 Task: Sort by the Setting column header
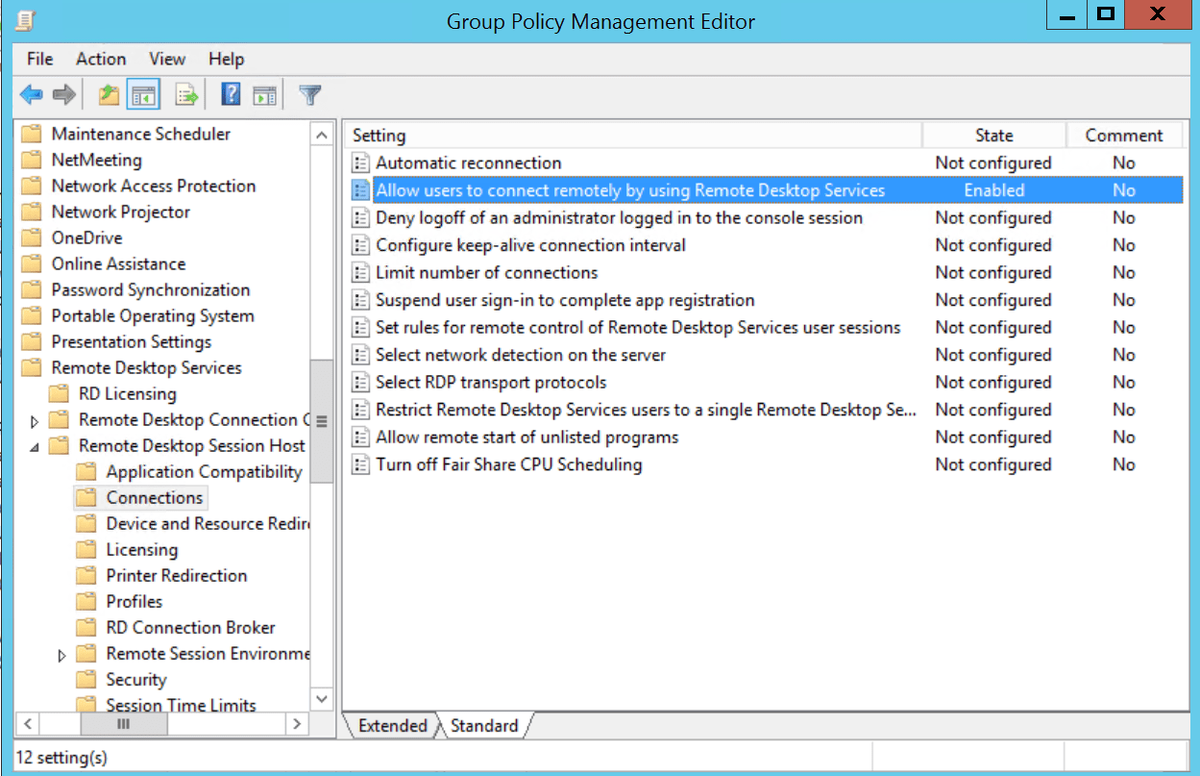coord(633,136)
